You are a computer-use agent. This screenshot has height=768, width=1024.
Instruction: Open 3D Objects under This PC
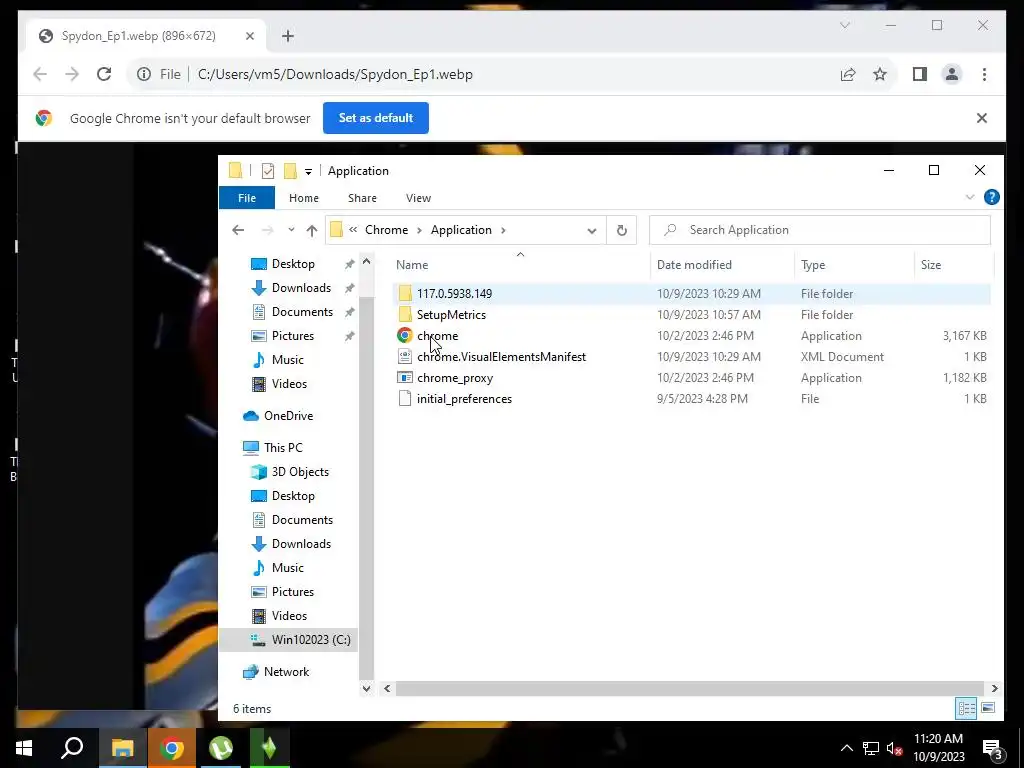click(x=300, y=472)
